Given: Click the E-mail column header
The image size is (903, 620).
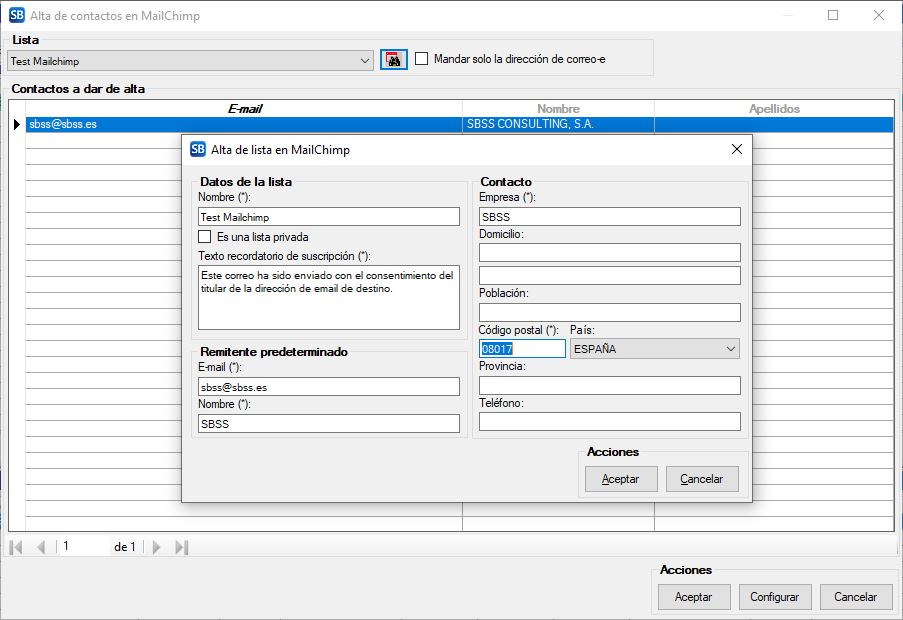Looking at the screenshot, I should click(244, 109).
